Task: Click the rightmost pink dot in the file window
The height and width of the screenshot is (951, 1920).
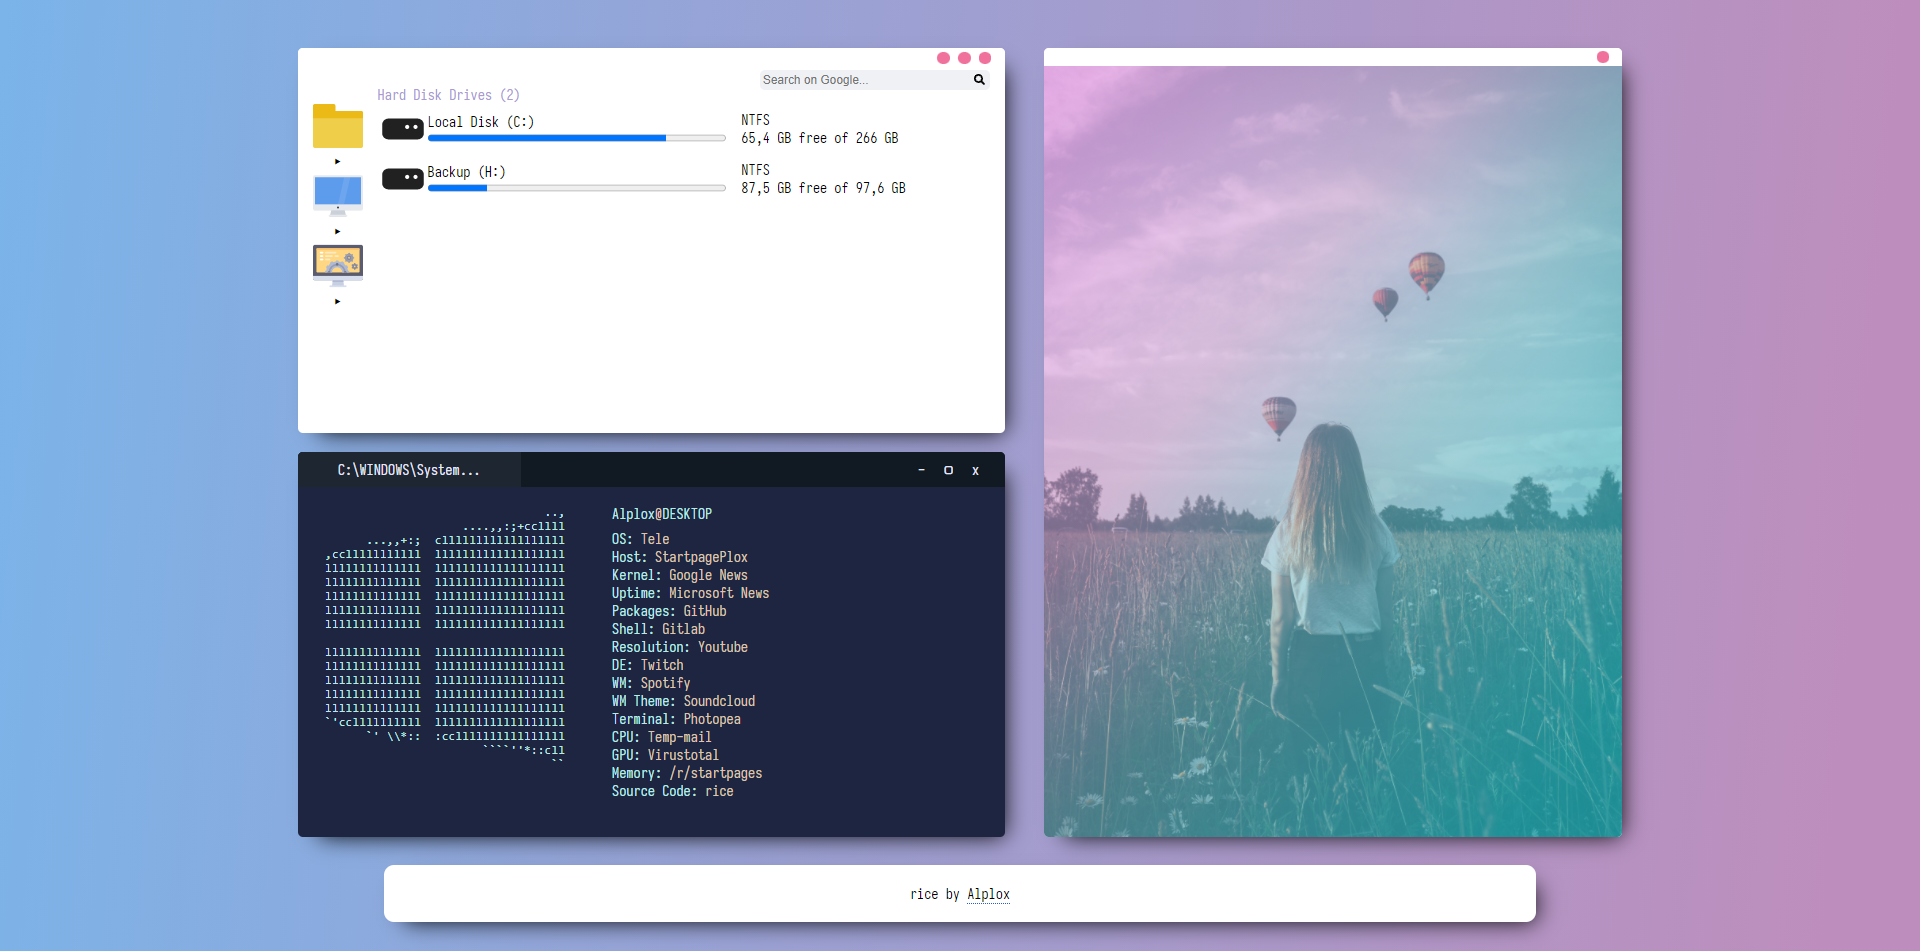Action: pyautogui.click(x=985, y=58)
